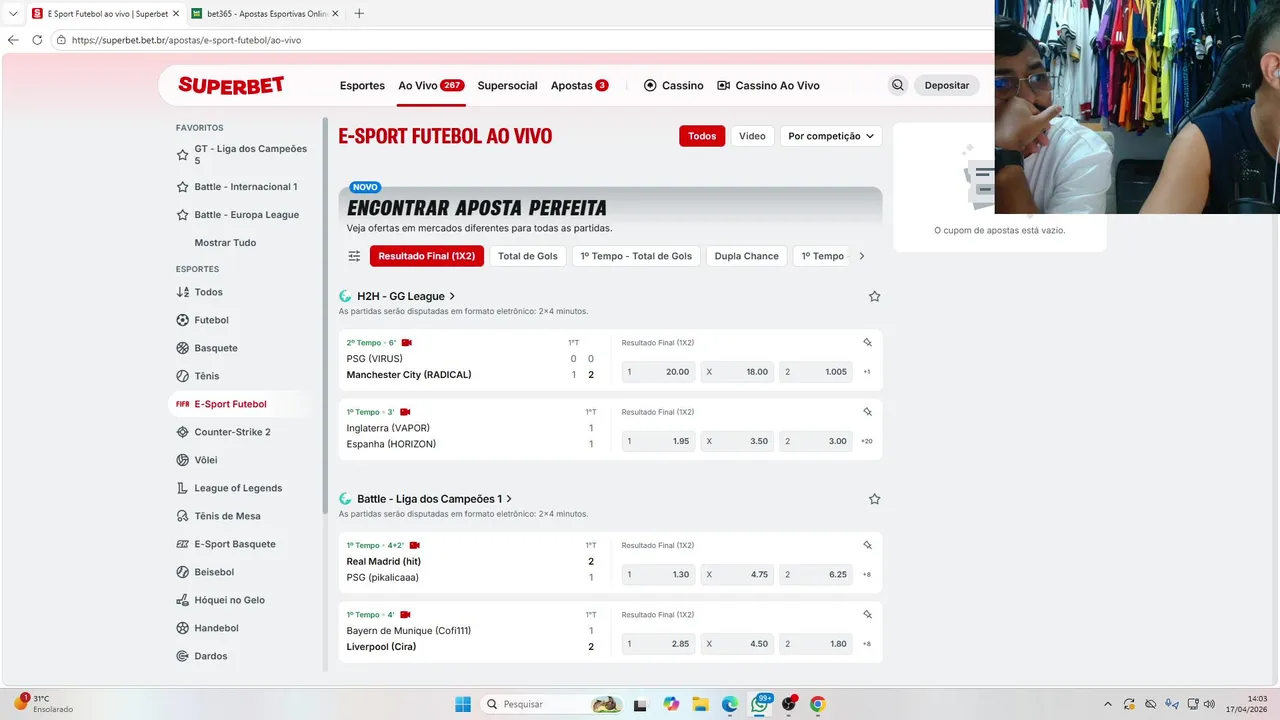1280x720 pixels.
Task: Select the Vídeo filter button
Action: tap(752, 136)
